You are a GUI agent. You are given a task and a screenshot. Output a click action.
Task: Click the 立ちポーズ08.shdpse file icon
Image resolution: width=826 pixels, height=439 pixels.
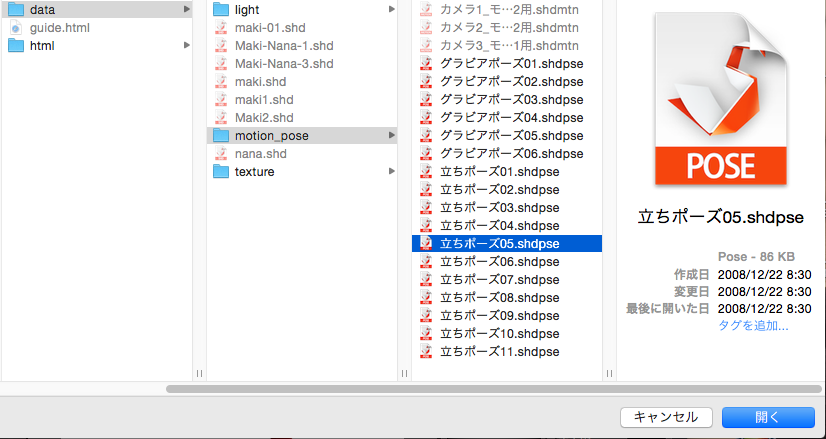click(426, 298)
